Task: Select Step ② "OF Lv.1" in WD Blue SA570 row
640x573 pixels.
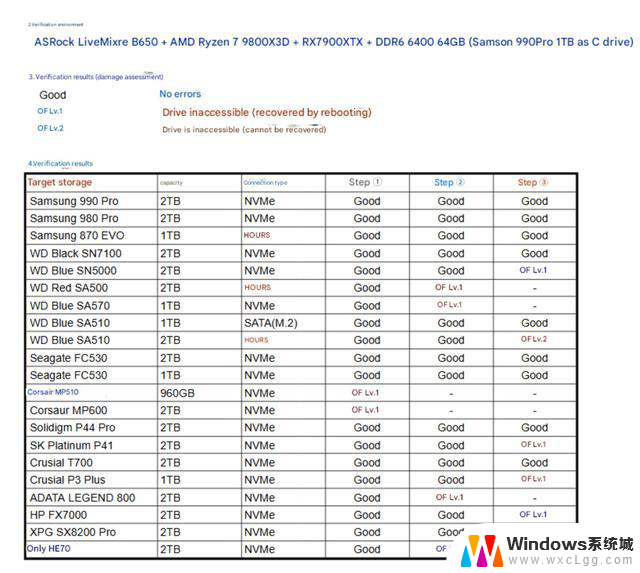Action: pyautogui.click(x=449, y=304)
